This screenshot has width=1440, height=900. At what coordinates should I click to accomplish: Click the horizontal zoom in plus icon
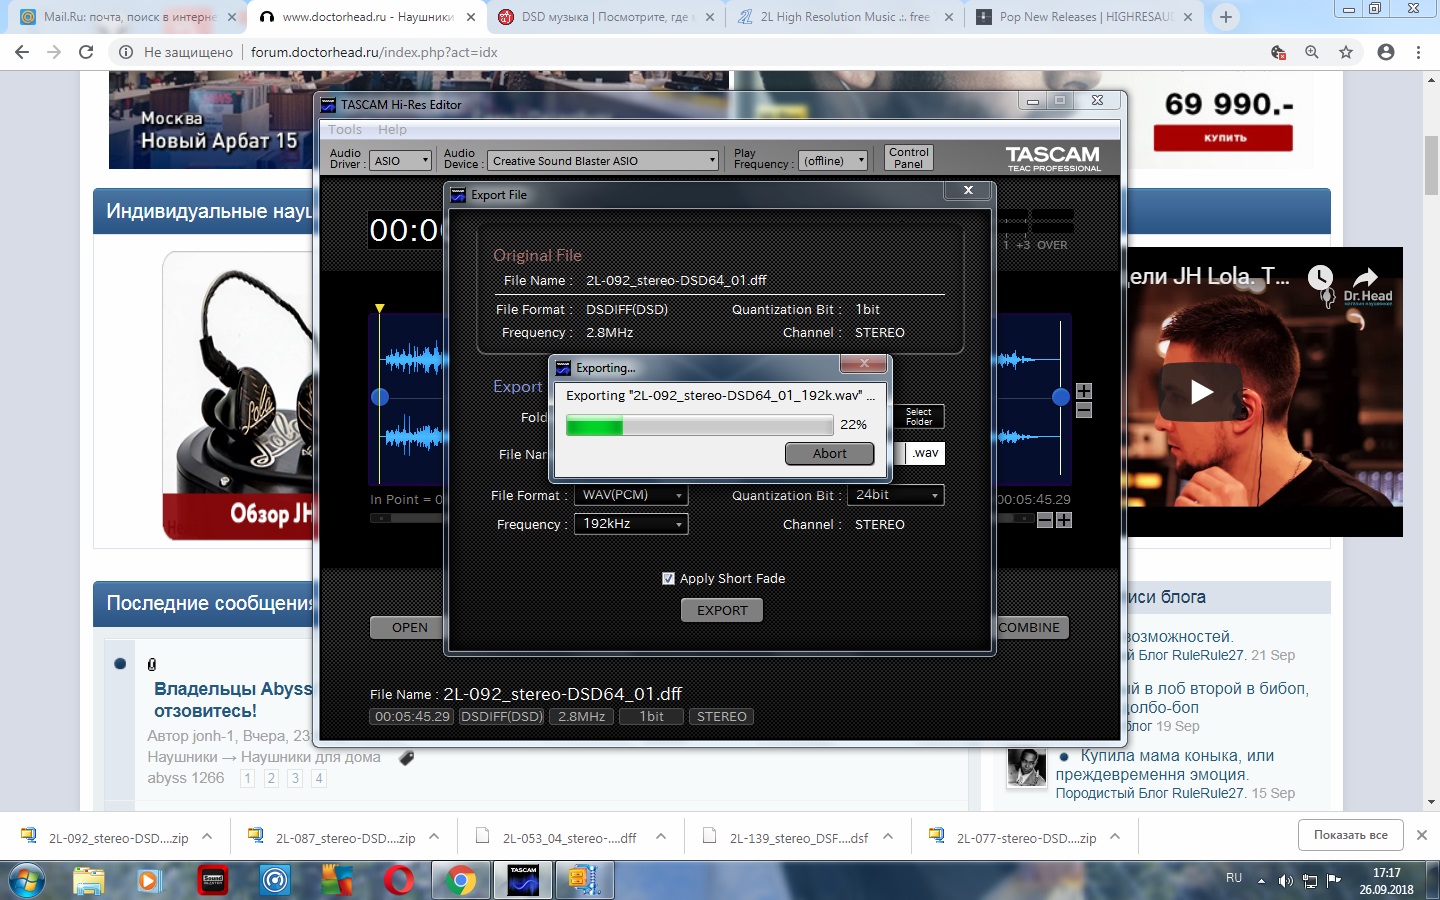(x=1064, y=520)
